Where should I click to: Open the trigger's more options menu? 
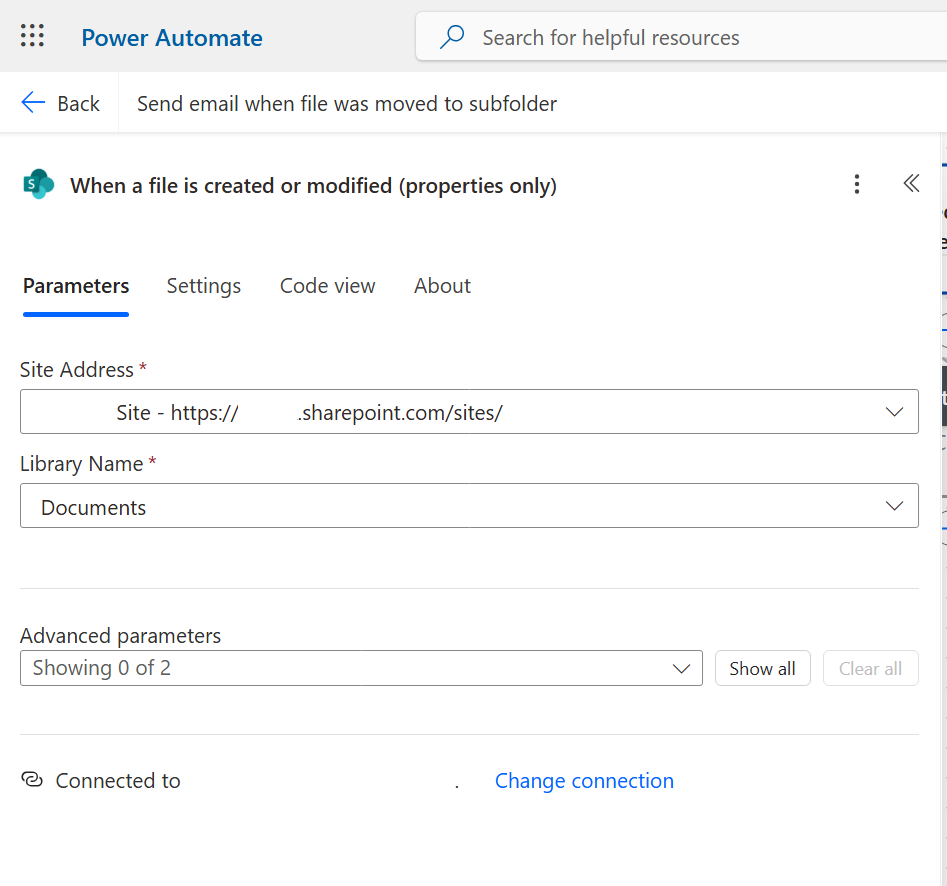click(856, 184)
